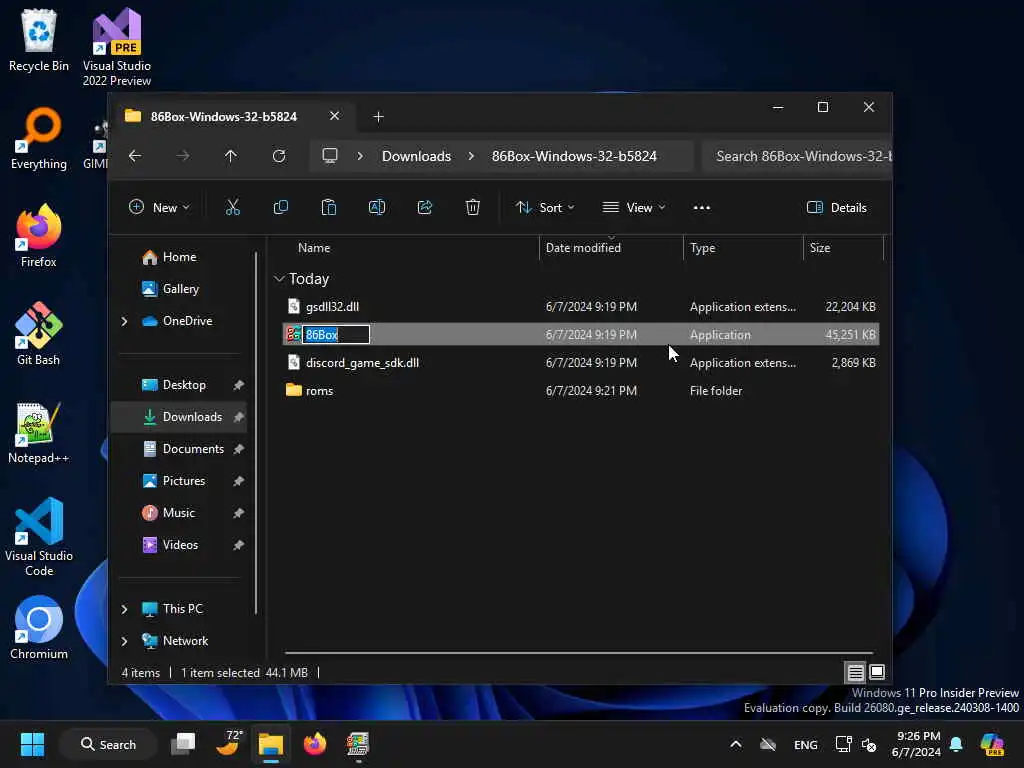Open Visual Studio 2022 Preview desktop shortcut
Image resolution: width=1024 pixels, height=768 pixels.
coord(117,47)
